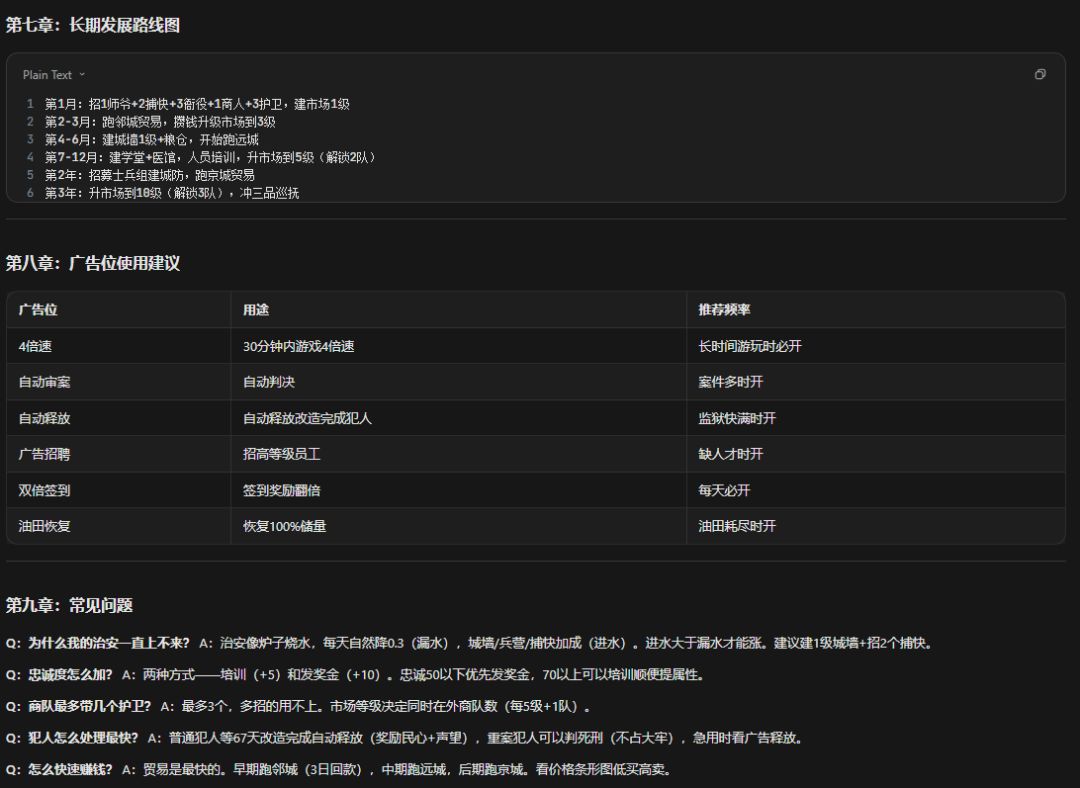Click the 推荐频率 column header
This screenshot has width=1080, height=788.
pyautogui.click(x=876, y=309)
